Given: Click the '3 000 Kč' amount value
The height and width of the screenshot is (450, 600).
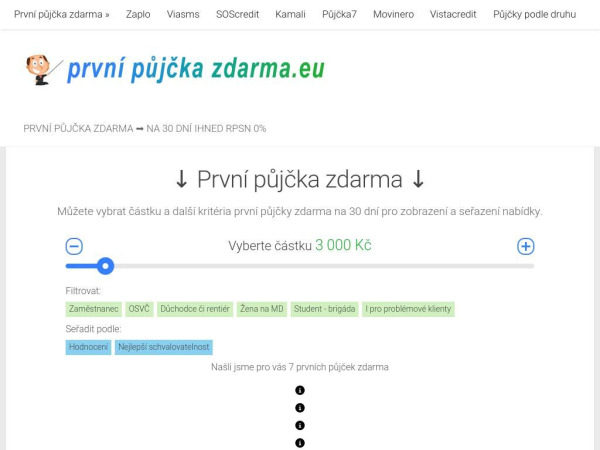Looking at the screenshot, I should point(343,245).
